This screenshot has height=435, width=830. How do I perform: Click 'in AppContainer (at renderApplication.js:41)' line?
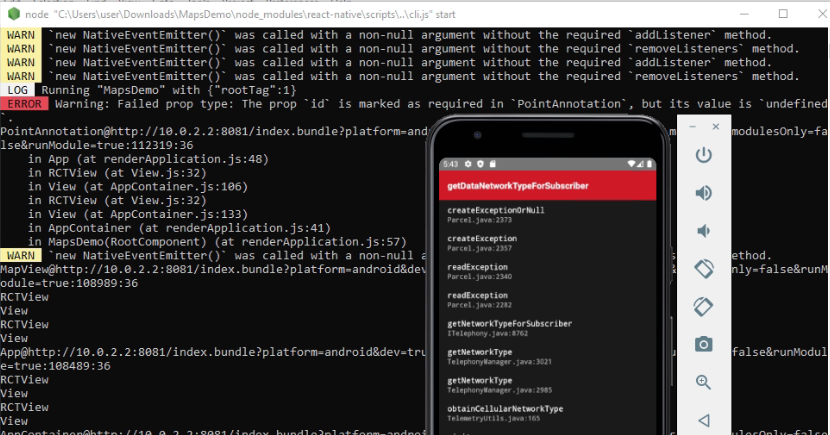(179, 228)
